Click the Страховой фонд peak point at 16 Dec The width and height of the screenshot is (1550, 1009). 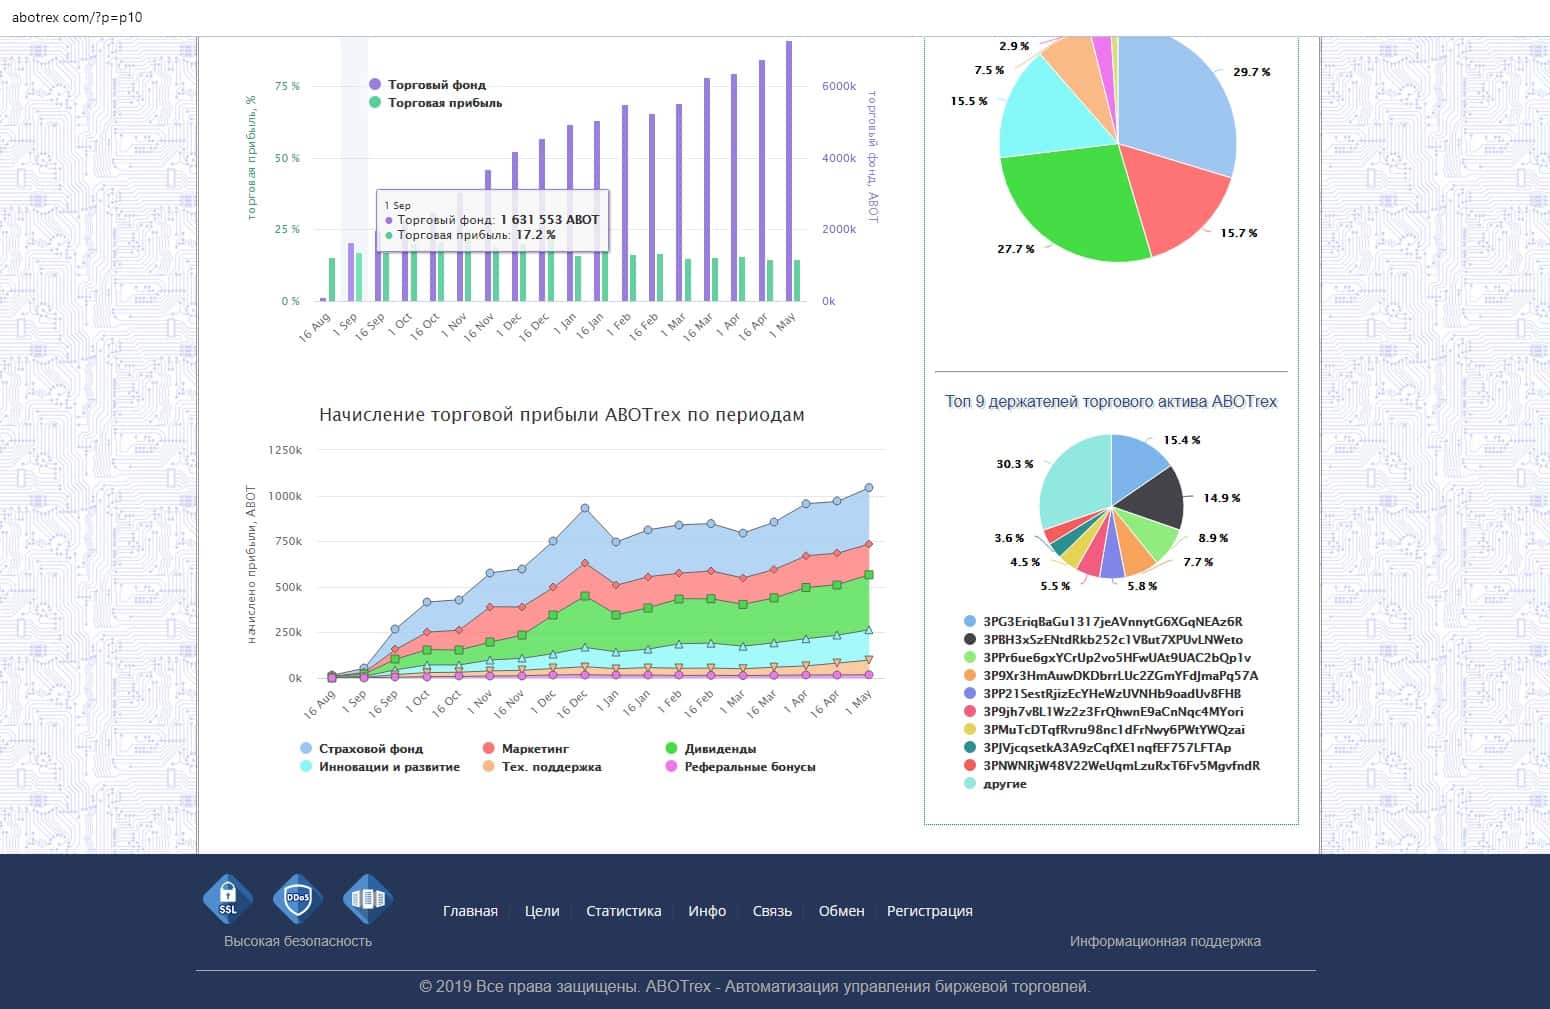[x=585, y=509]
